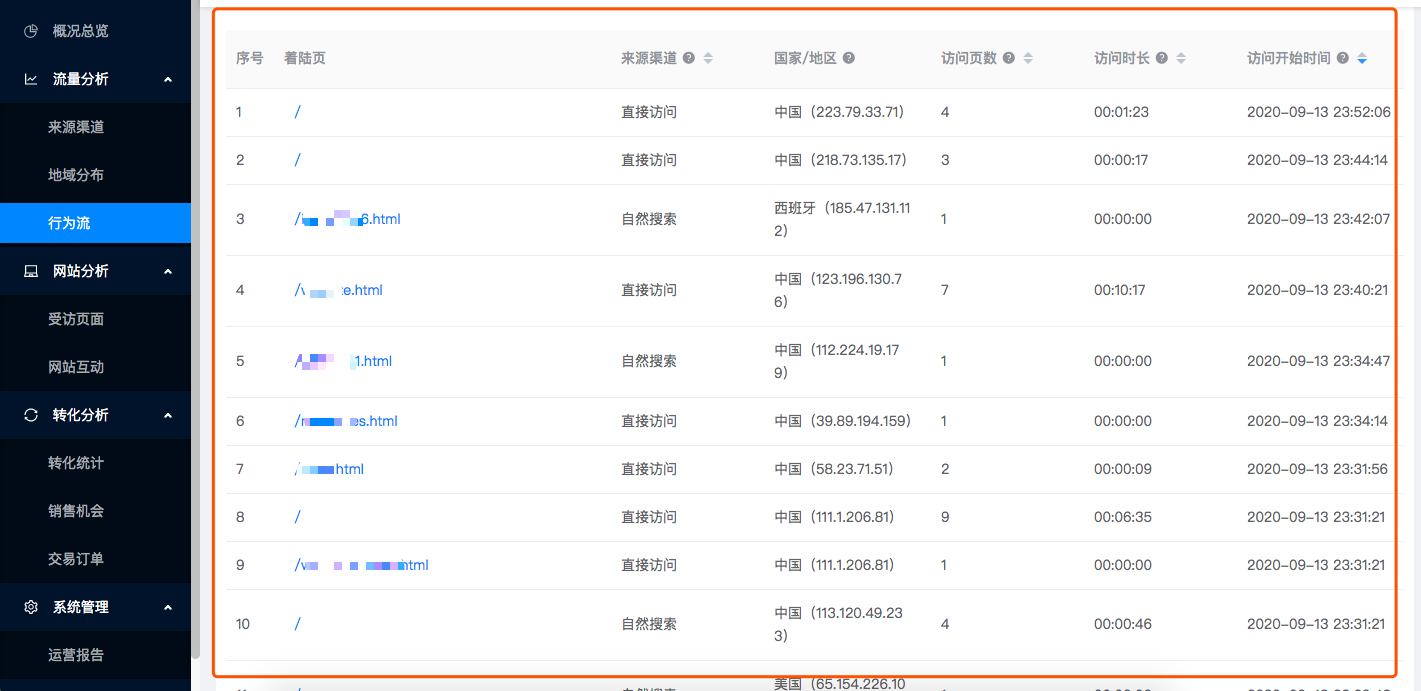Collapse the 流量分析 menu section

[x=168, y=79]
